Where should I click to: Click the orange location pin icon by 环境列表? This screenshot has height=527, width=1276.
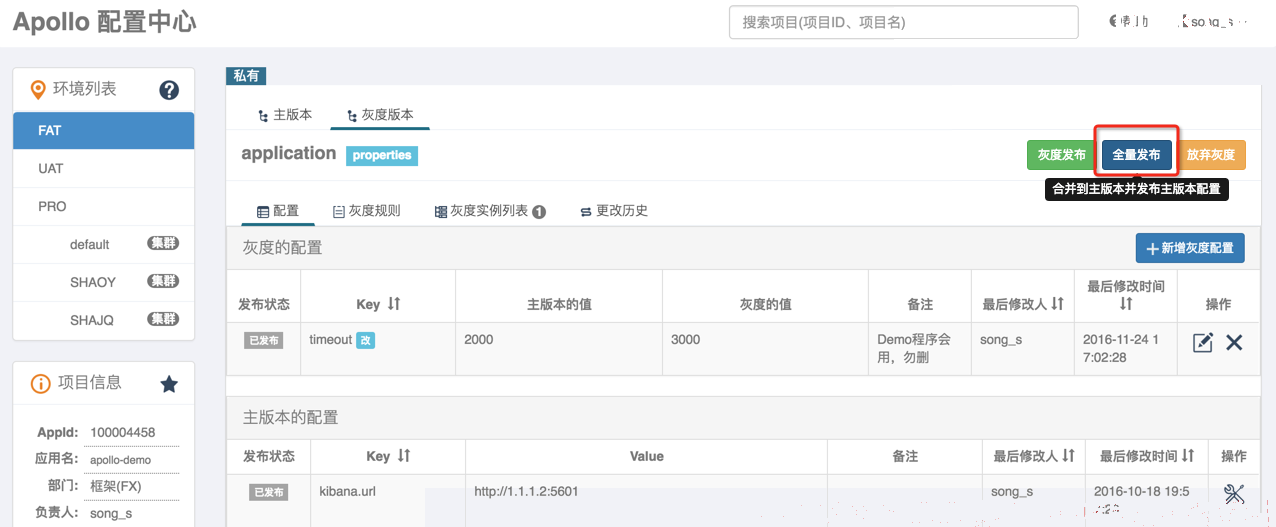pyautogui.click(x=38, y=90)
